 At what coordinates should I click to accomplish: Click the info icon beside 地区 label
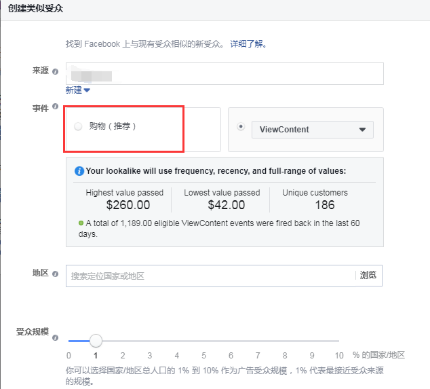[55, 274]
